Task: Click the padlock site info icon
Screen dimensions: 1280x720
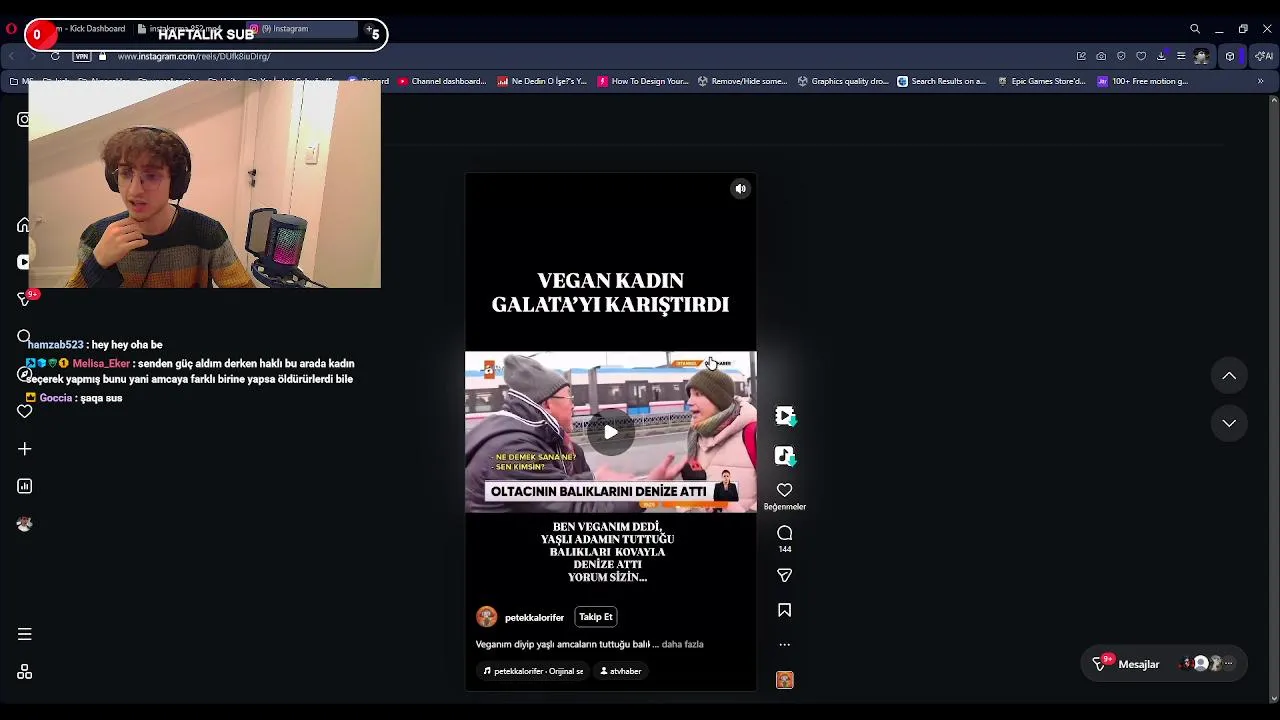Action: 102,56
